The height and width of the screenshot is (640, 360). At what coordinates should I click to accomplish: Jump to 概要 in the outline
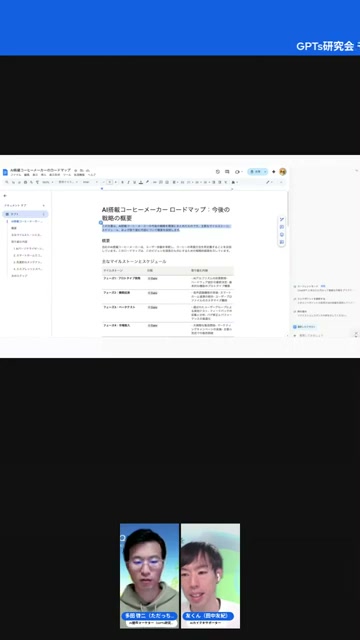click(x=14, y=228)
